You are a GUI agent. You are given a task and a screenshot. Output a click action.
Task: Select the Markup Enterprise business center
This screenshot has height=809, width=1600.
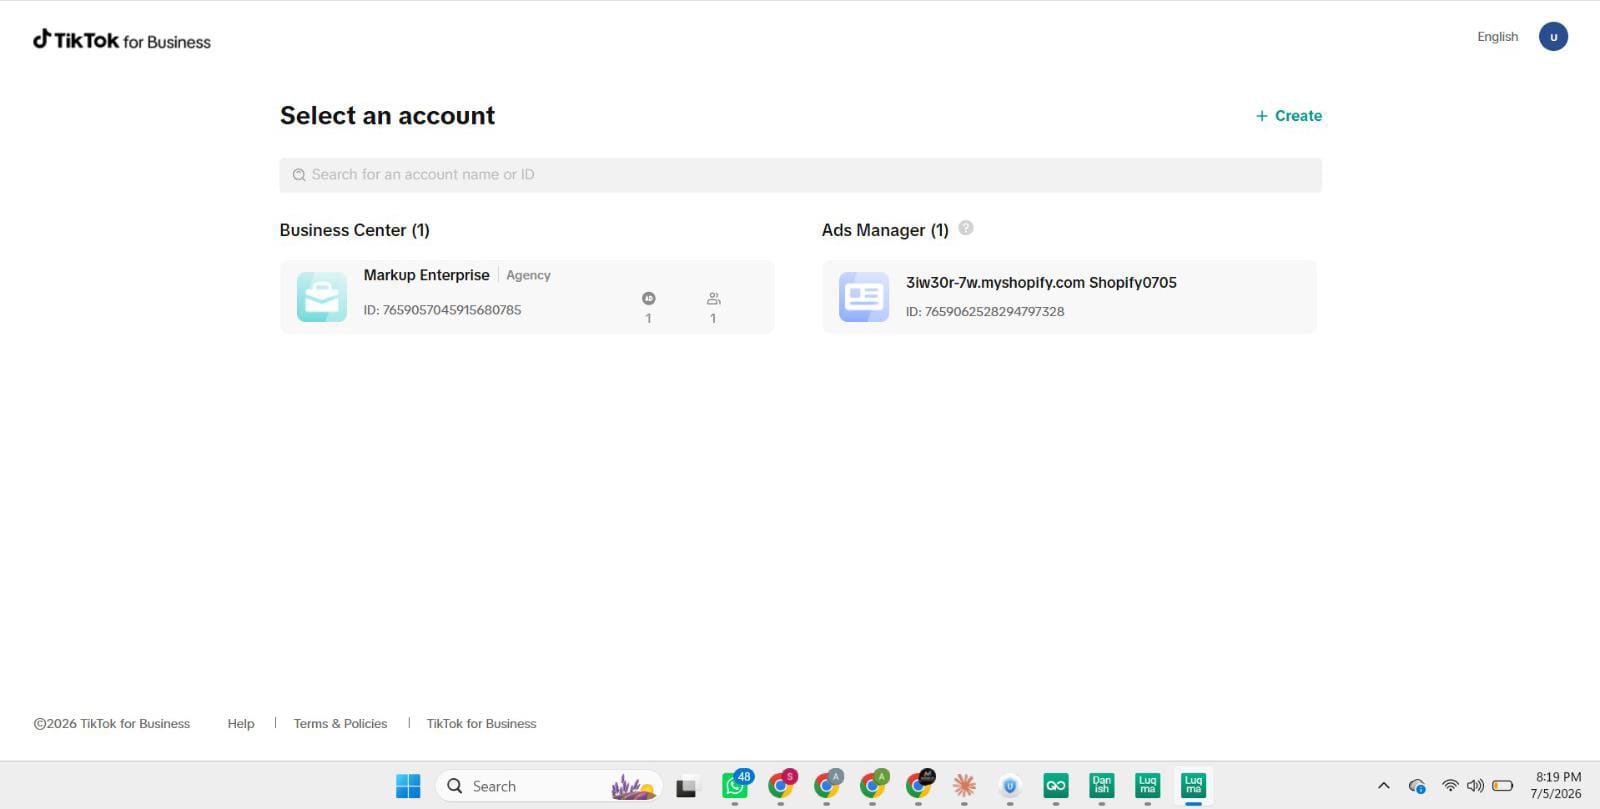point(527,297)
